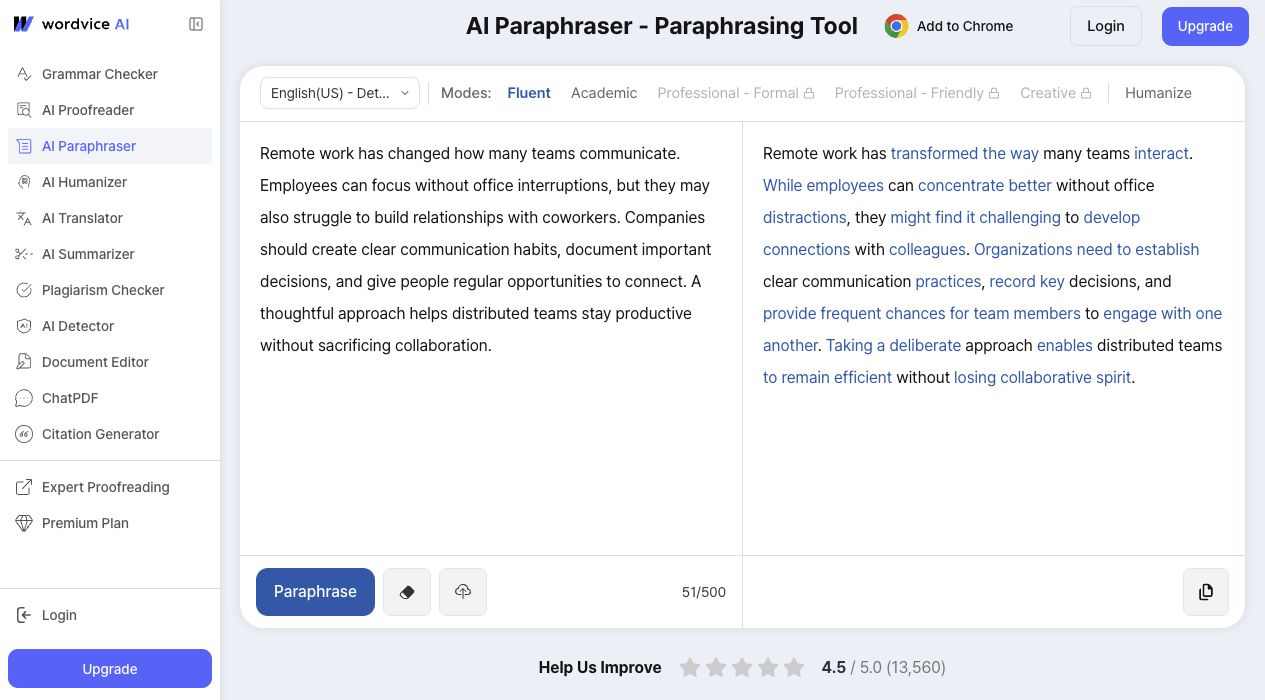Click the cloud upload file icon
The height and width of the screenshot is (700, 1265).
pos(463,592)
